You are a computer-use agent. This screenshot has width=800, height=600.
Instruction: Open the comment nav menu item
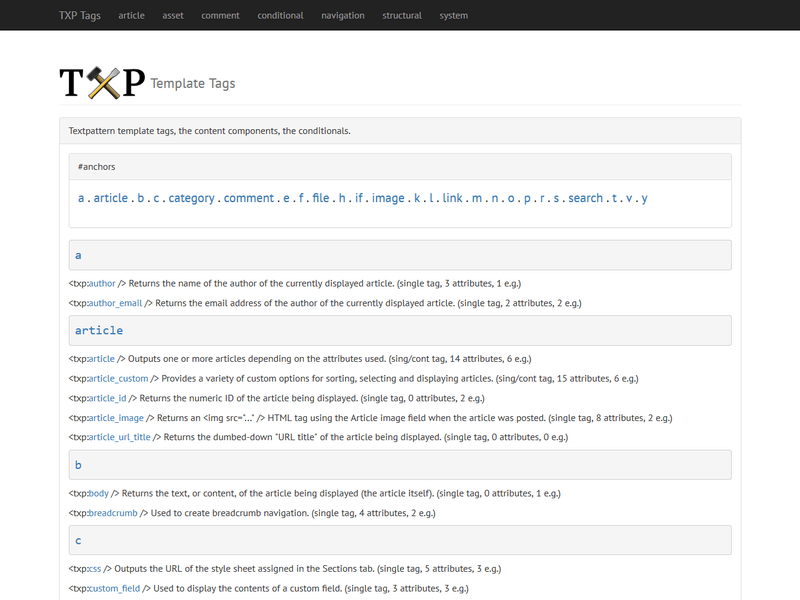[220, 15]
